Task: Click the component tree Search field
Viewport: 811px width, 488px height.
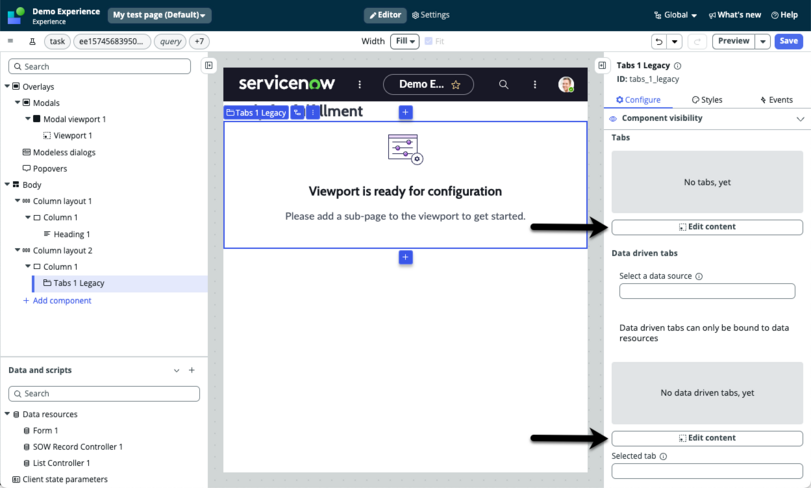Action: click(99, 66)
